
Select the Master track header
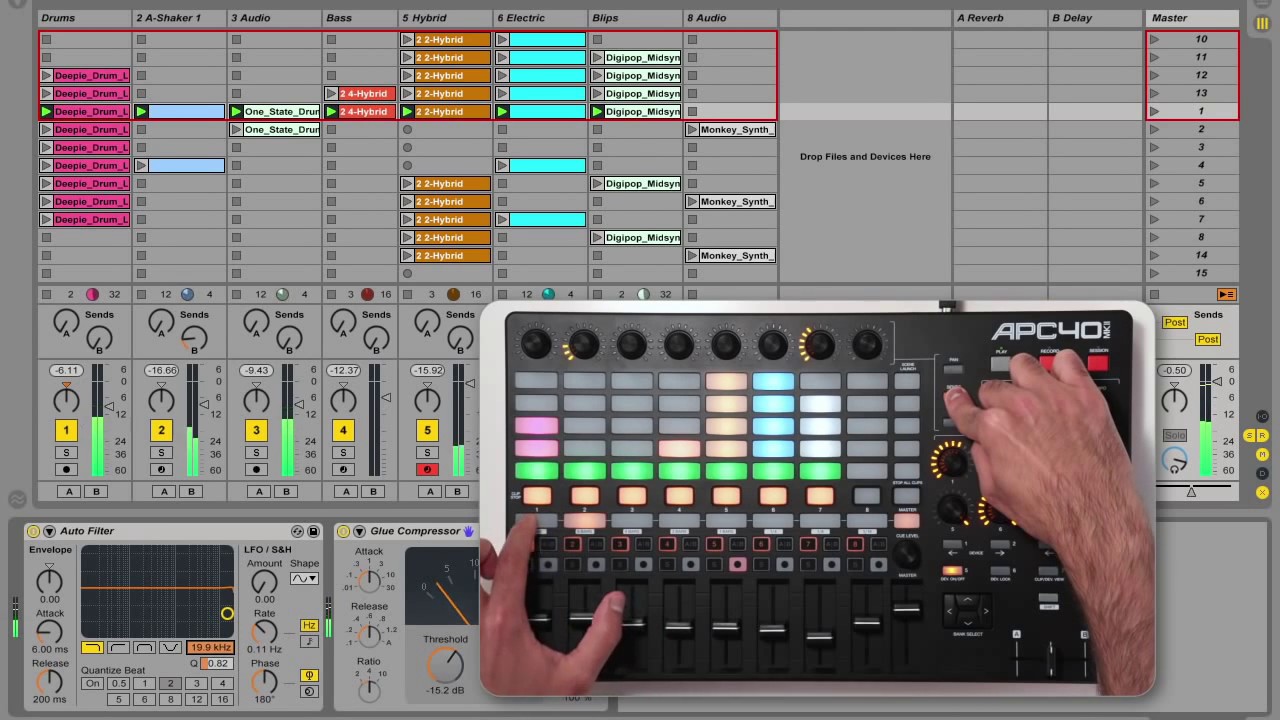pos(1192,18)
